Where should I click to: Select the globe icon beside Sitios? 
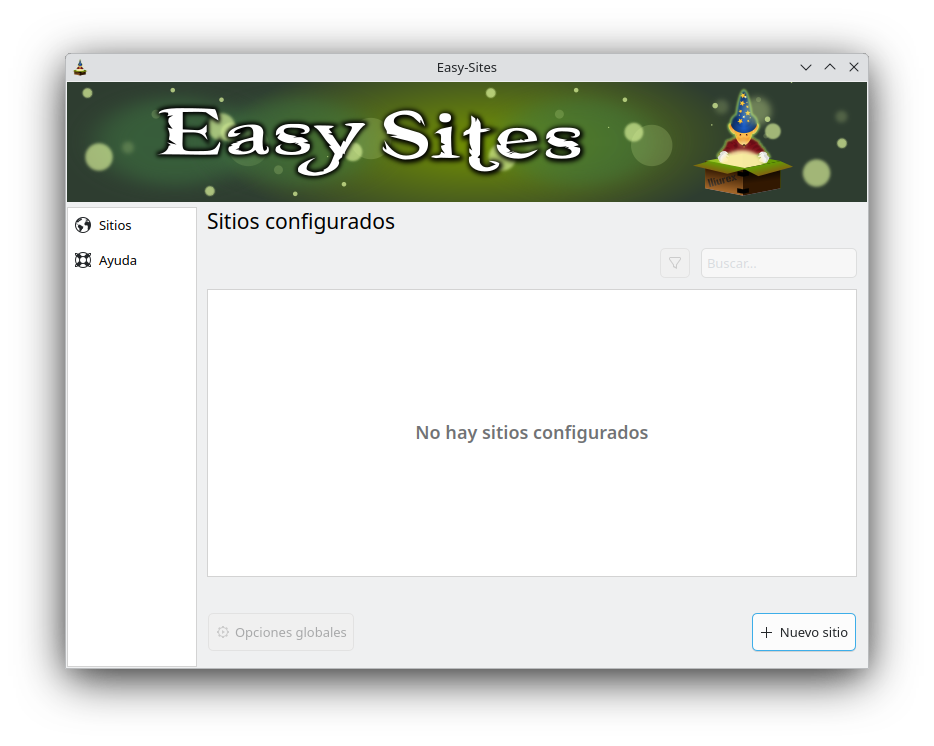(82, 225)
